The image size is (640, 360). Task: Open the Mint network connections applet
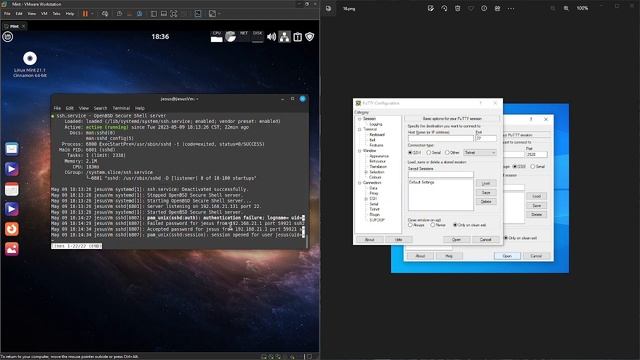pos(284,37)
